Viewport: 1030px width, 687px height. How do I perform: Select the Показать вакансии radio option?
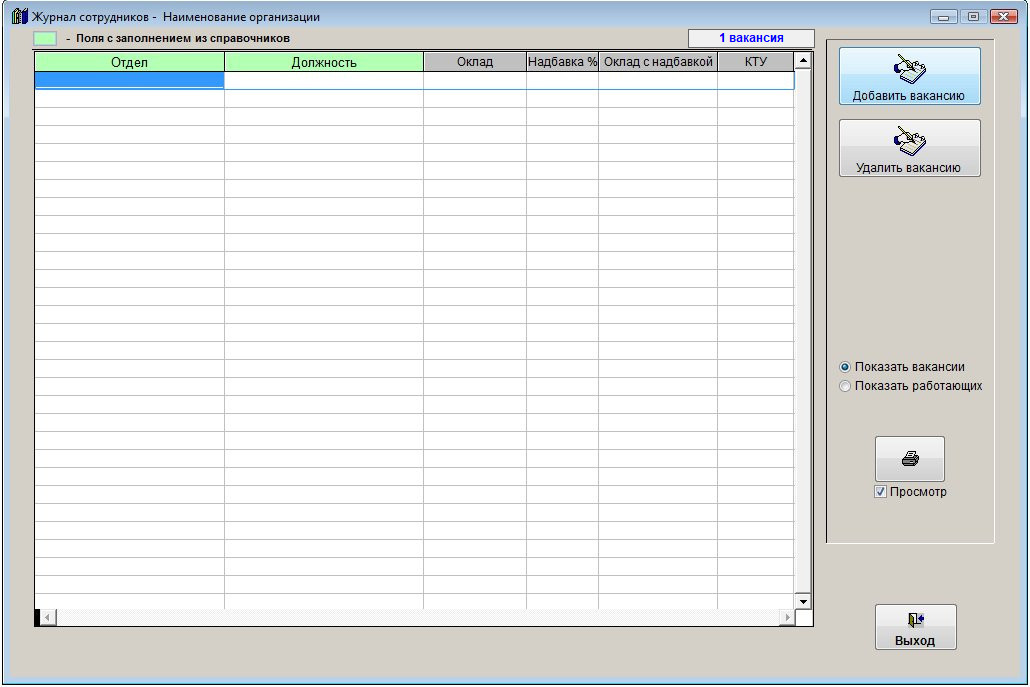pyautogui.click(x=845, y=367)
